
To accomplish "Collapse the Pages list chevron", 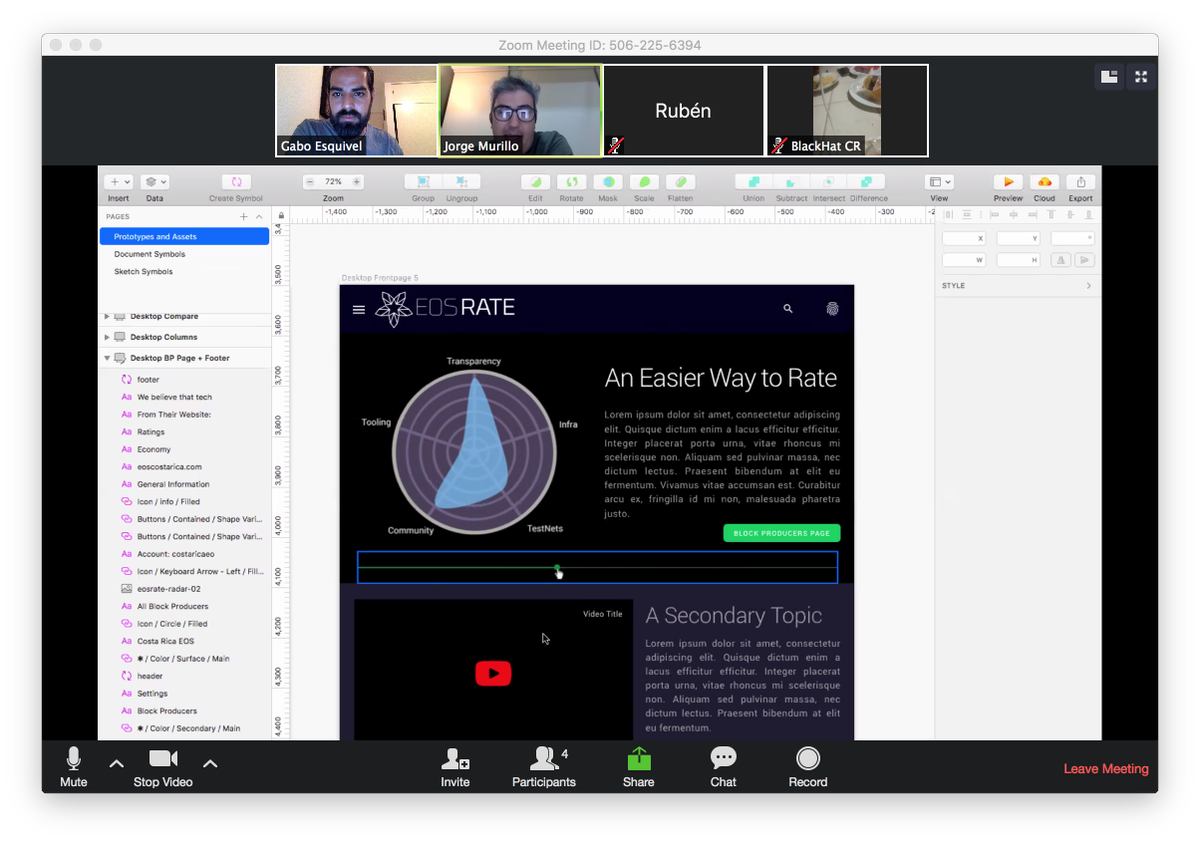I will point(259,216).
